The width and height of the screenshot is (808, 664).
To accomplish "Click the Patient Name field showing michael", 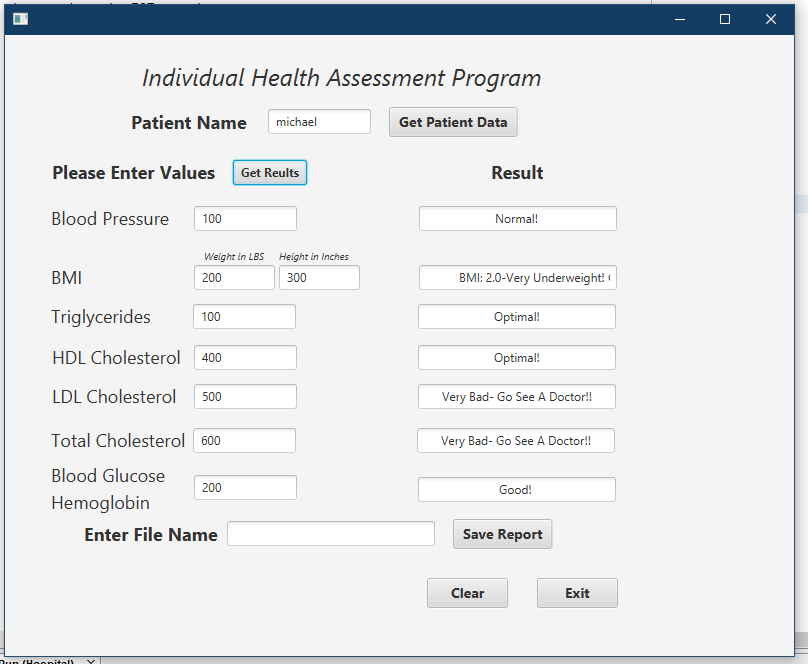I will 319,121.
